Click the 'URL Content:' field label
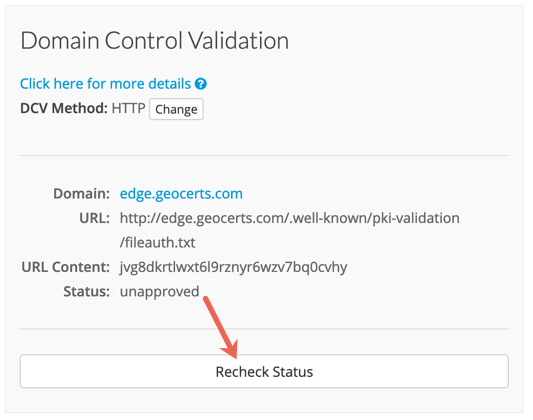The width and height of the screenshot is (533, 420). pyautogui.click(x=66, y=267)
